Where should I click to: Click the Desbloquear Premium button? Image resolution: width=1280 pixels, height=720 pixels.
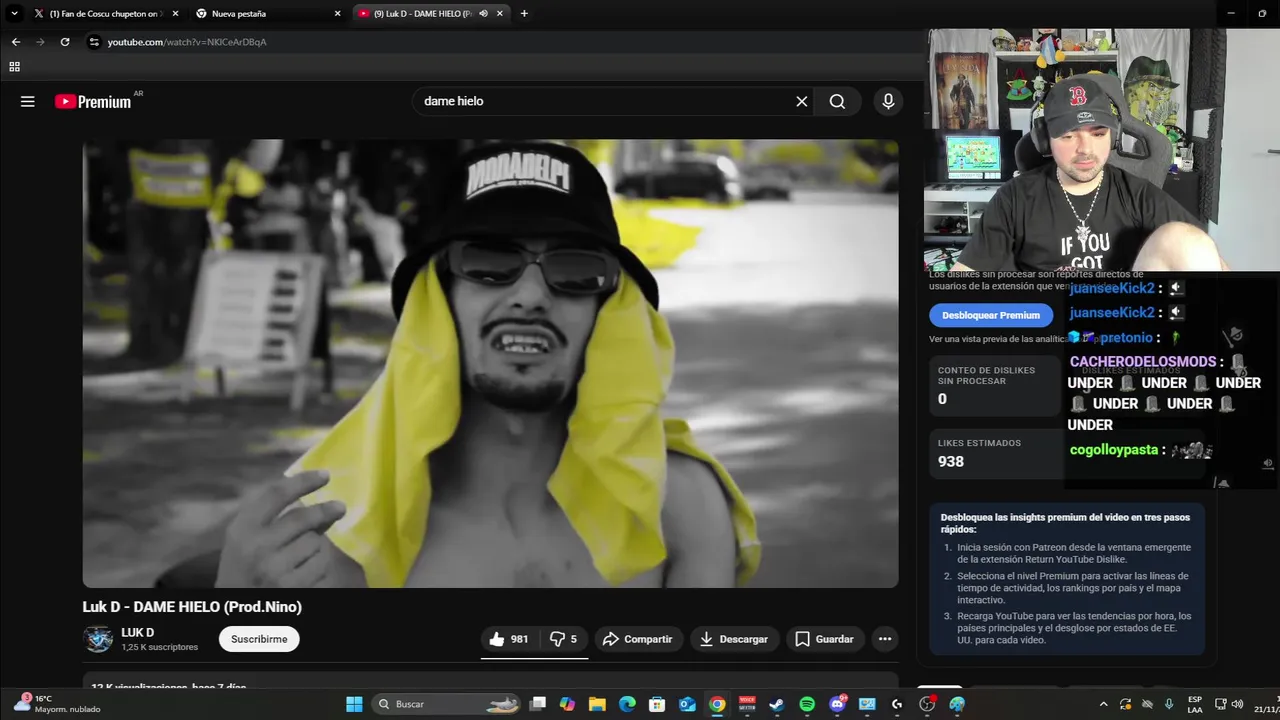point(990,315)
